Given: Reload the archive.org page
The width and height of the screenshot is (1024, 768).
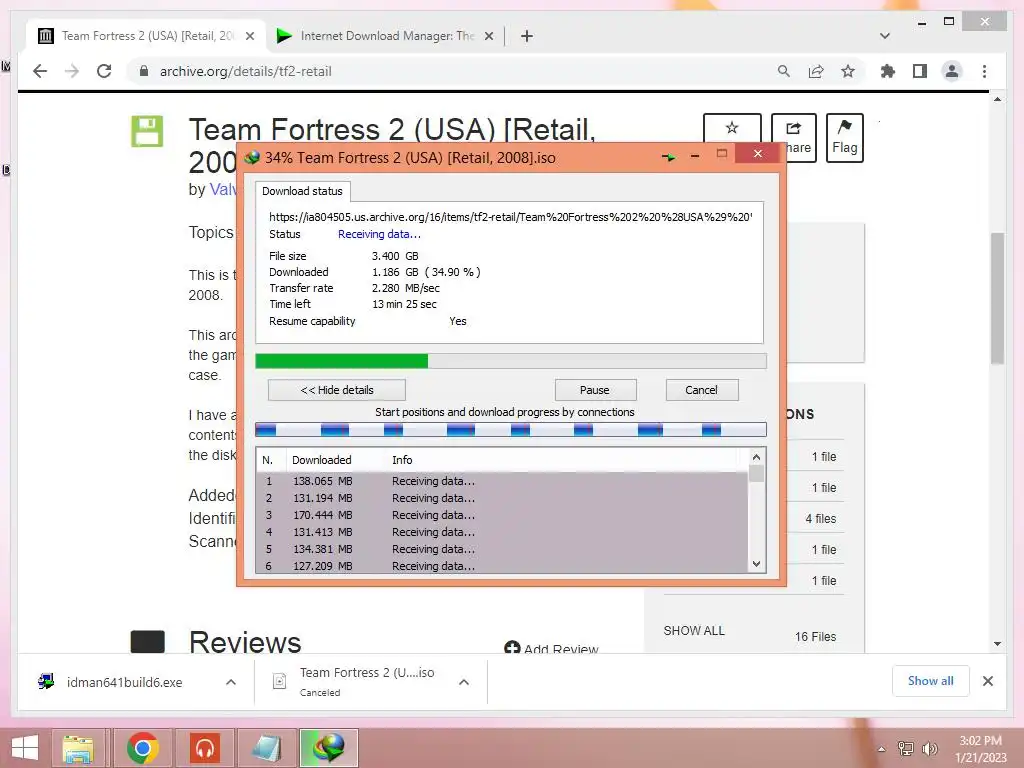Looking at the screenshot, I should [104, 71].
